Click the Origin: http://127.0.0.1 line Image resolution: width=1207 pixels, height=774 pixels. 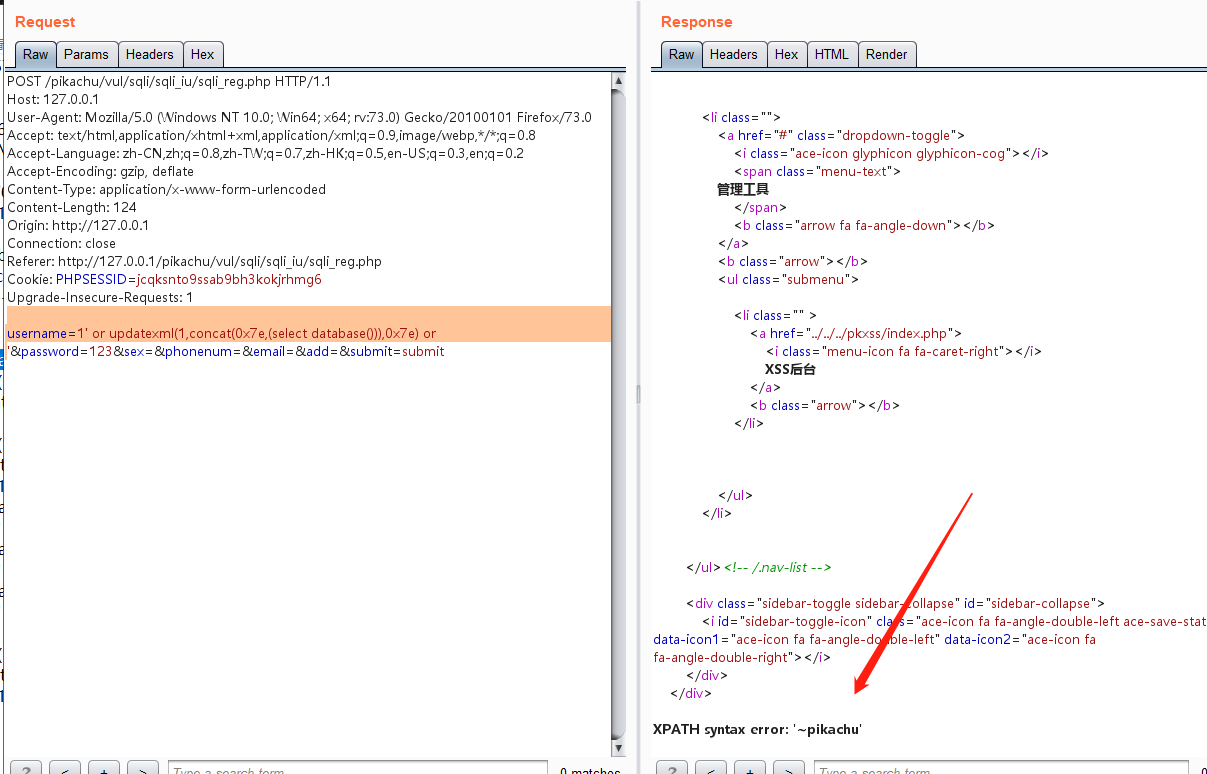click(x=78, y=225)
